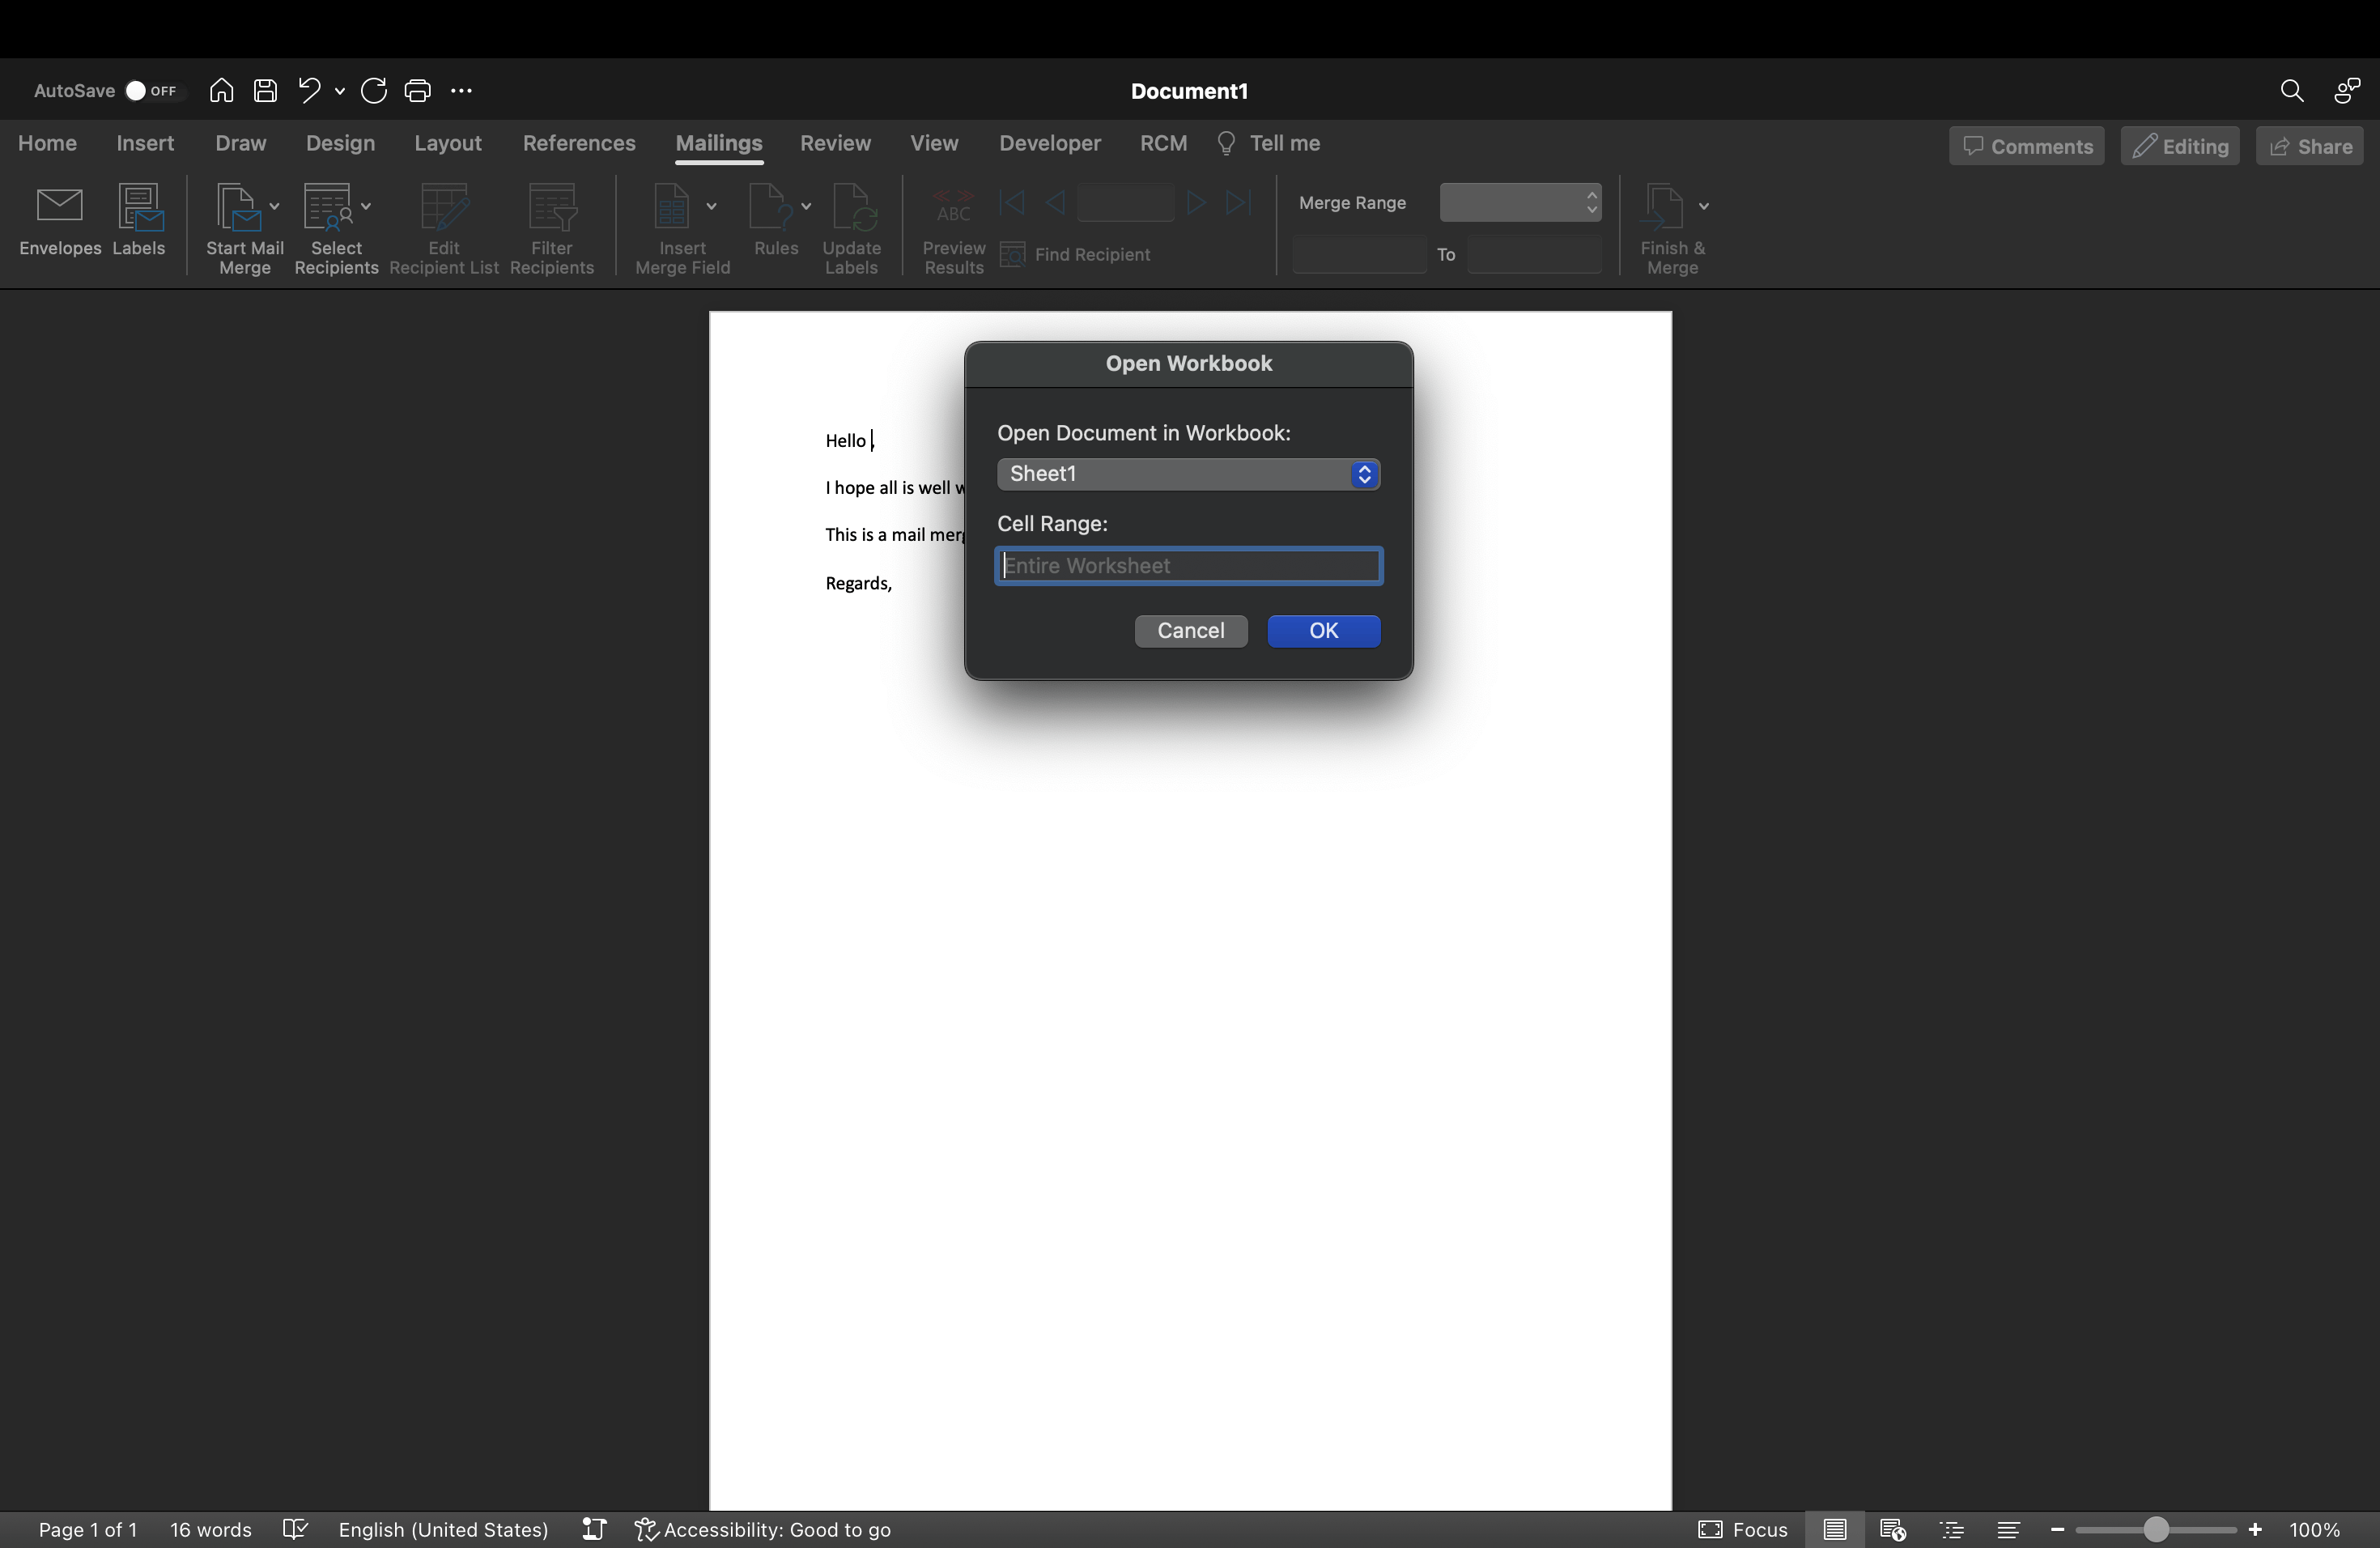Screen dimensions: 2380x1548
Task: Click OK in Open Workbook dialog
Action: click(1323, 631)
